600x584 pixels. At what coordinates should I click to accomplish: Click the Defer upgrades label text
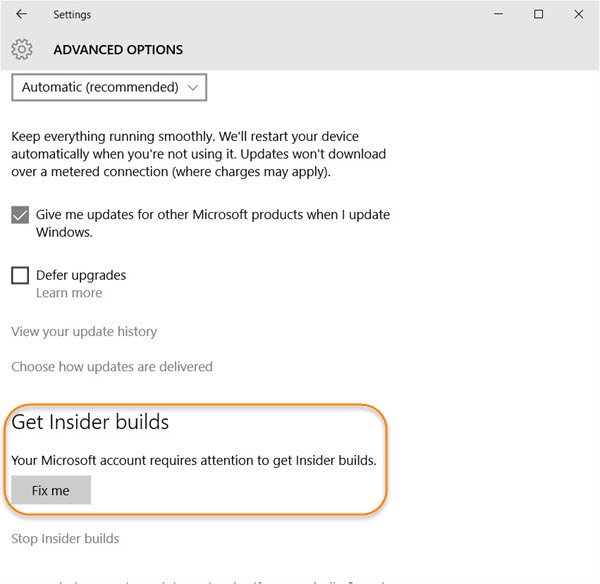(81, 275)
